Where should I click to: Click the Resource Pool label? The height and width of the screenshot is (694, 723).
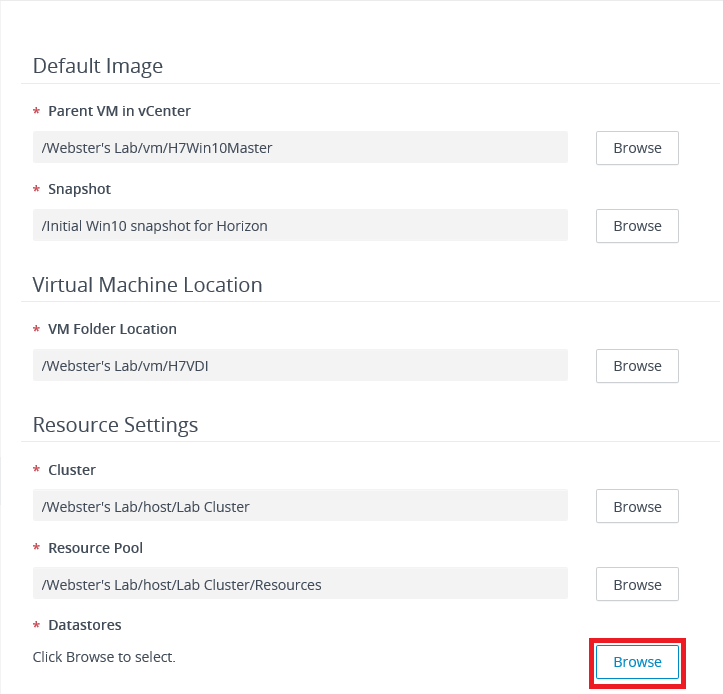pos(95,548)
